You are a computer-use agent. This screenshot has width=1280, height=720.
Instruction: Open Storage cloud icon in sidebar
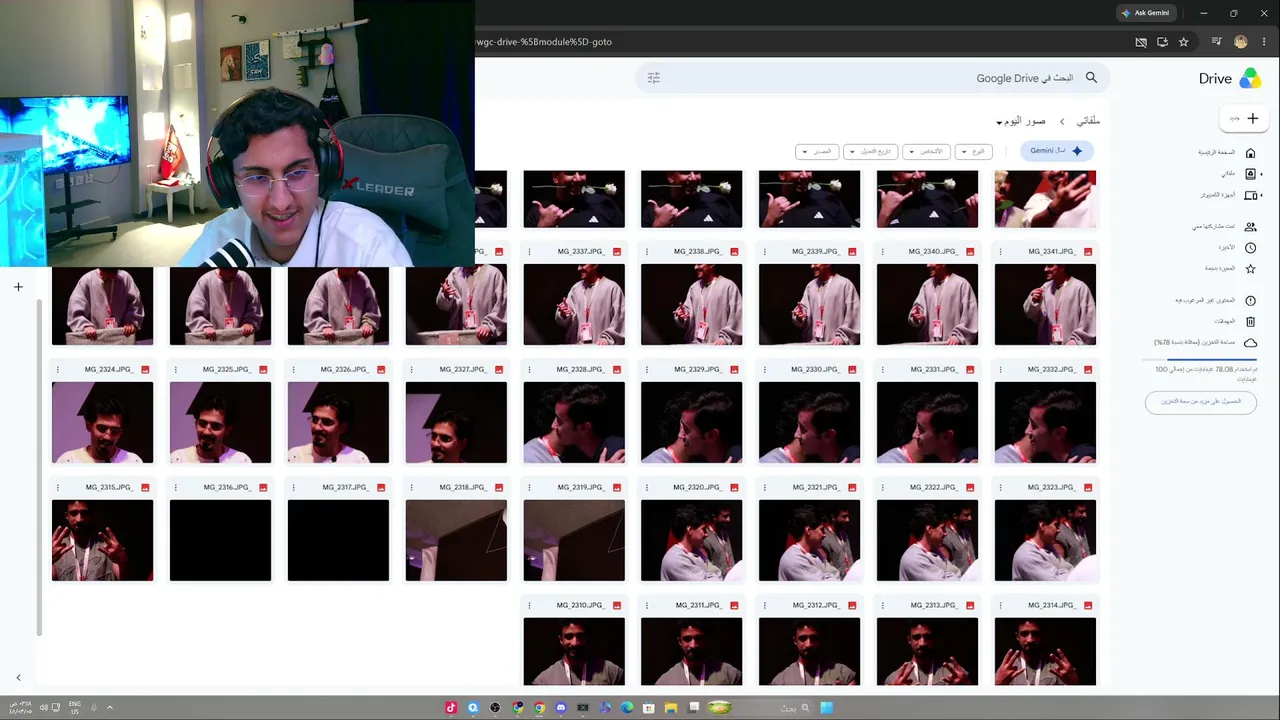tap(1250, 343)
